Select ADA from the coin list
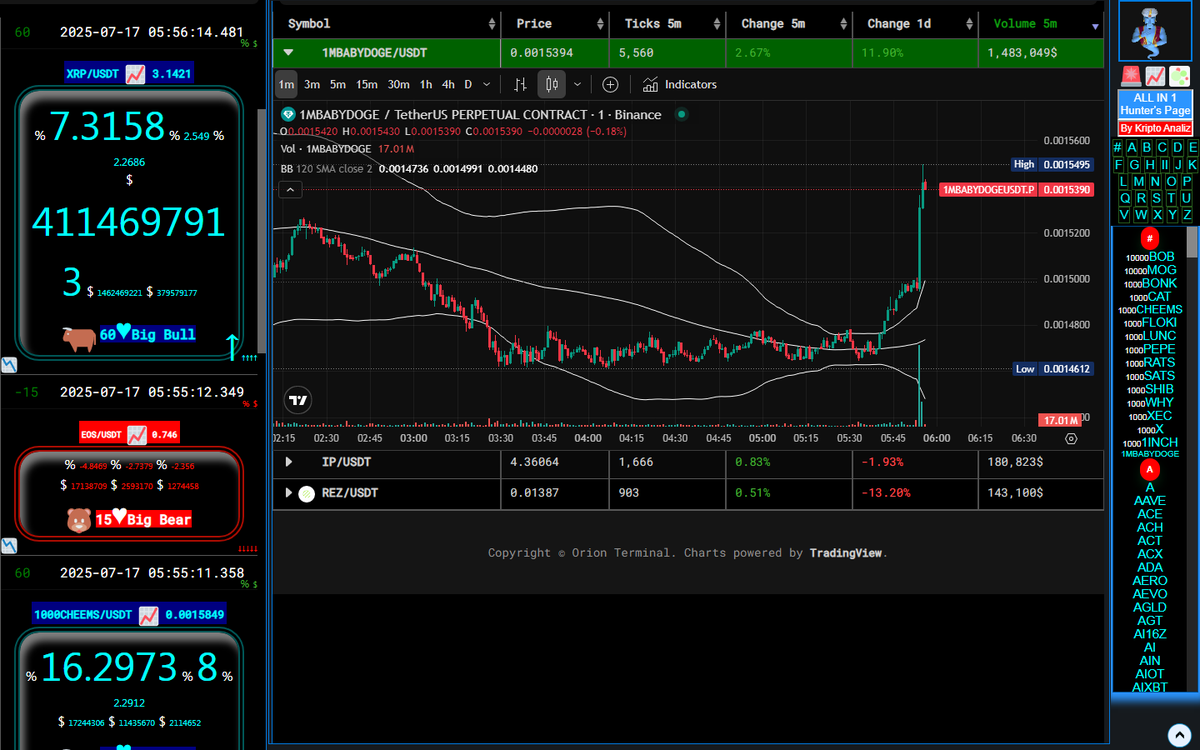Viewport: 1200px width, 750px height. (1150, 567)
